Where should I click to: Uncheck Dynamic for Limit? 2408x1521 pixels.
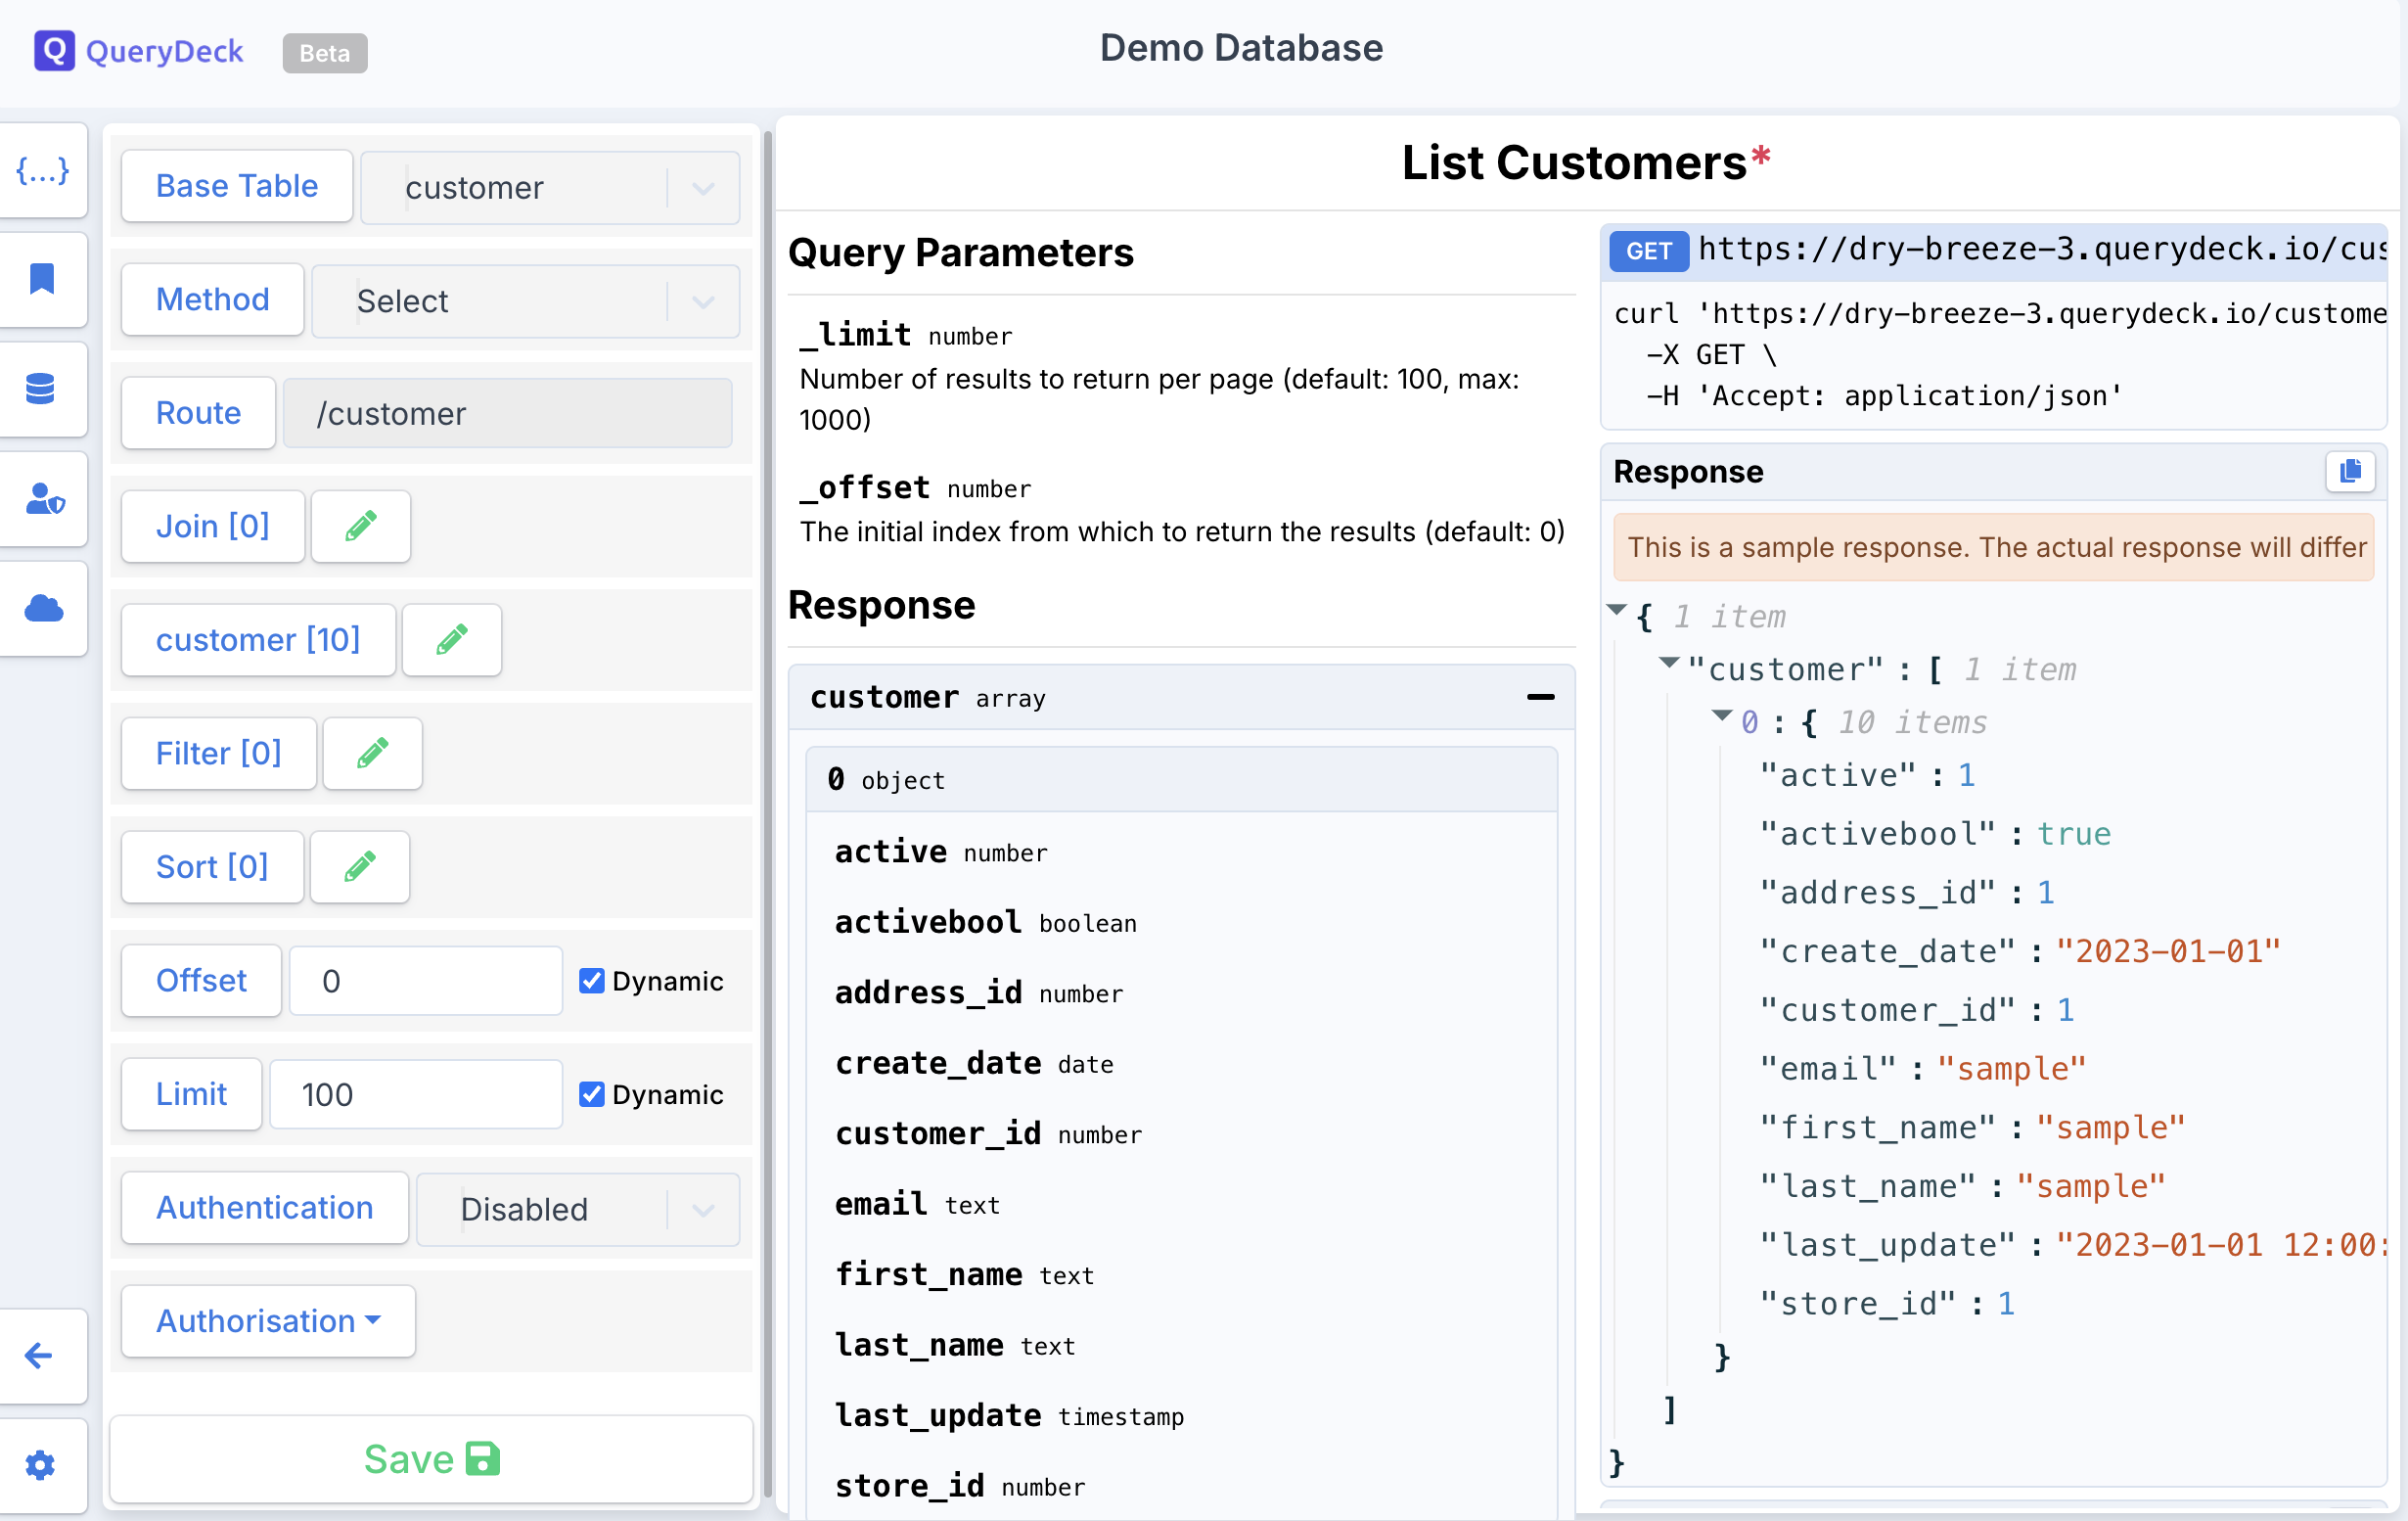pyautogui.click(x=592, y=1094)
